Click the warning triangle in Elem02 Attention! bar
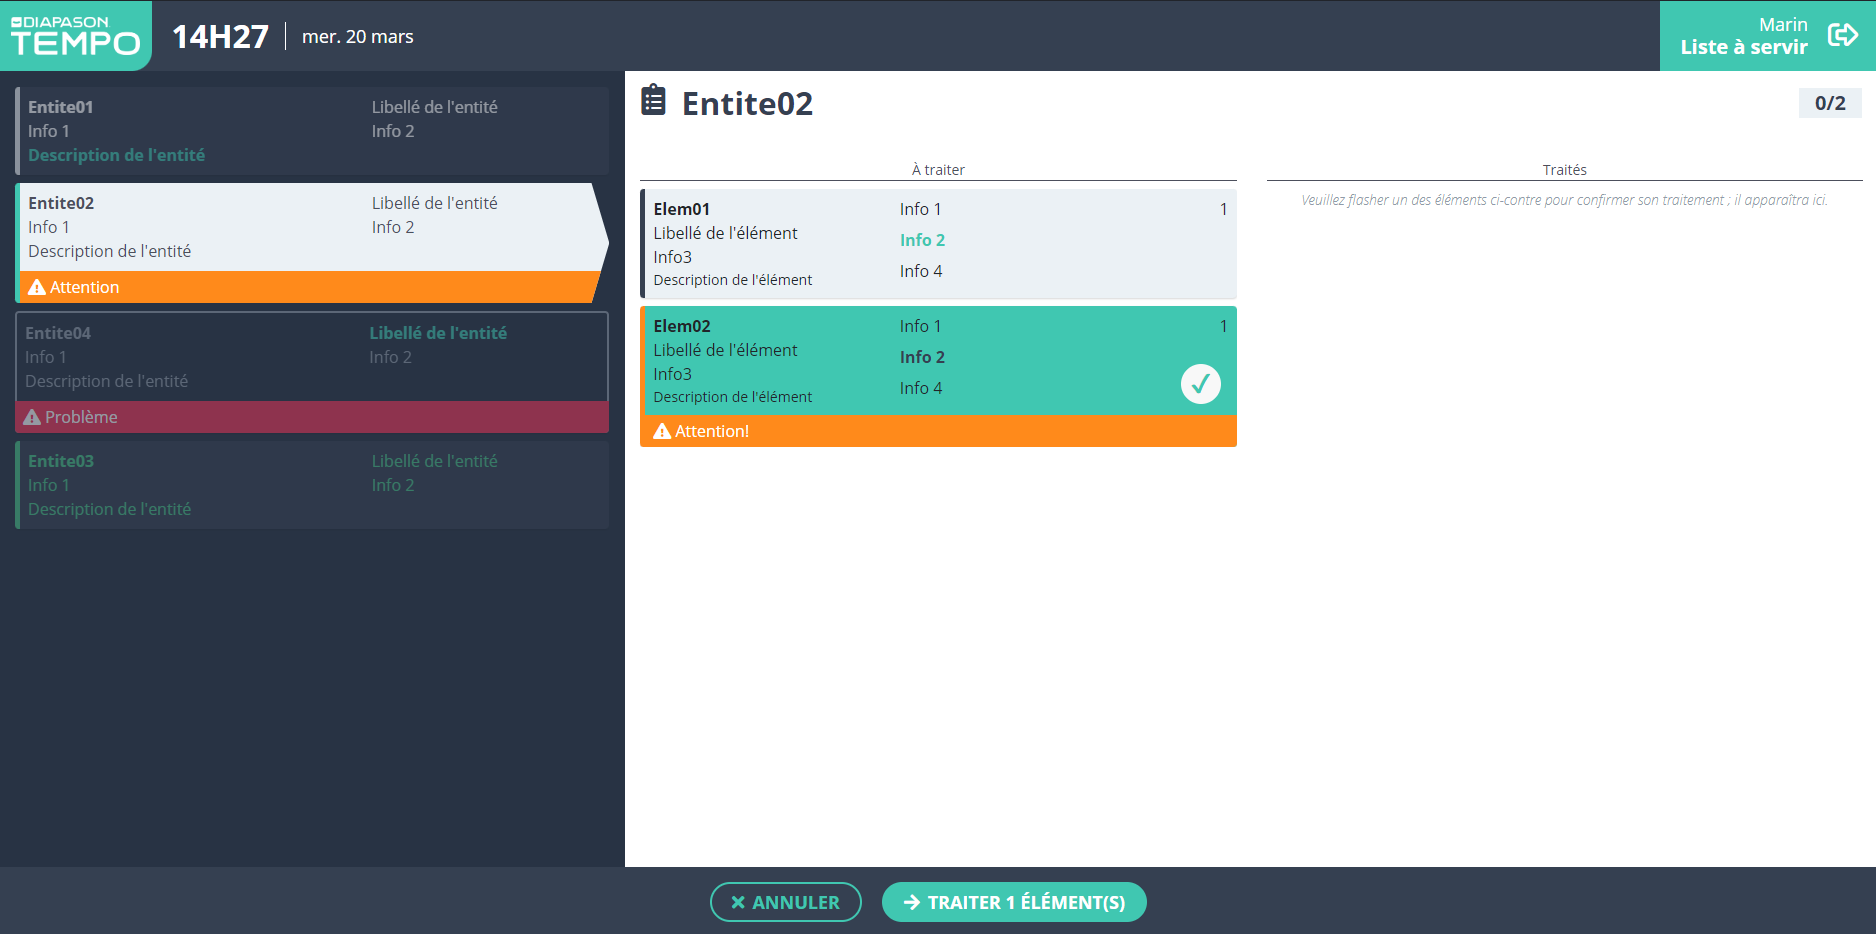Screen dimensions: 1876x934 click(x=661, y=432)
